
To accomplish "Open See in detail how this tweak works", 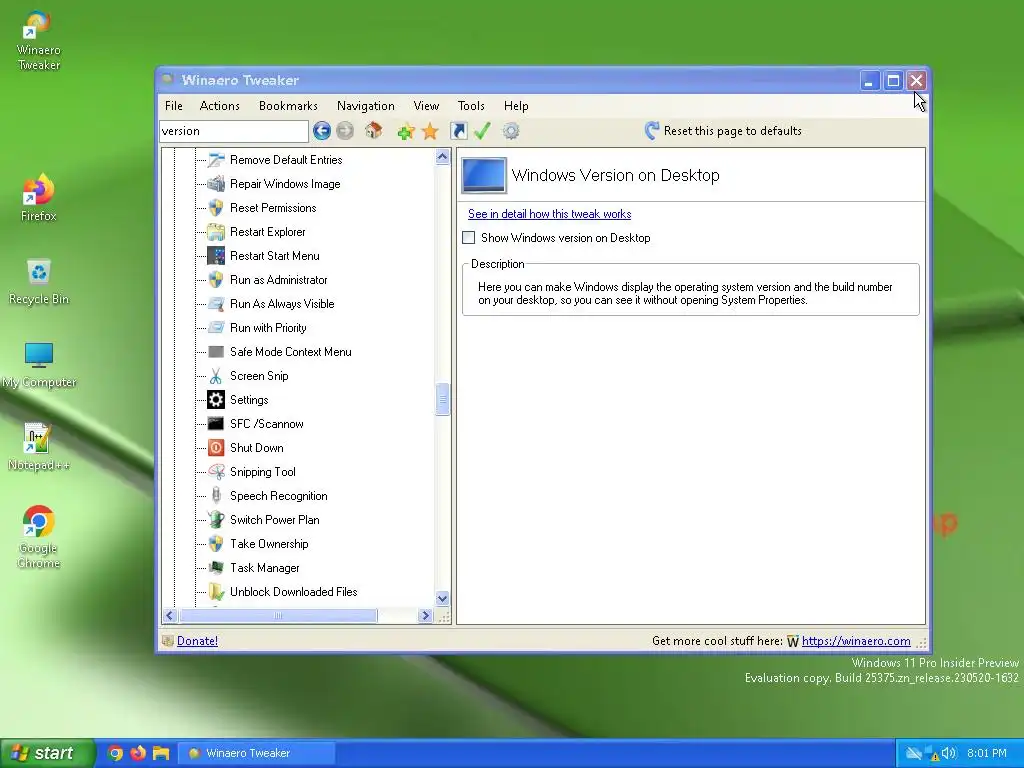I will tap(549, 214).
